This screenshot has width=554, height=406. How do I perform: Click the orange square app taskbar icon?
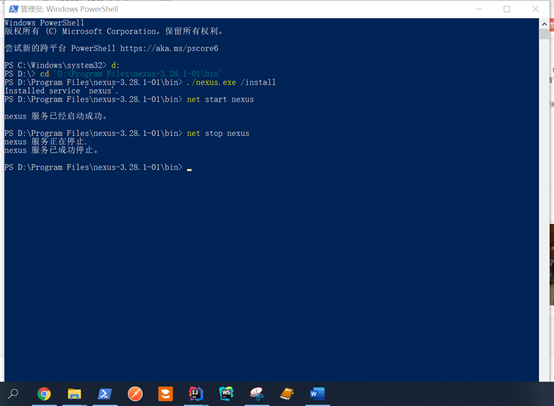coord(166,394)
